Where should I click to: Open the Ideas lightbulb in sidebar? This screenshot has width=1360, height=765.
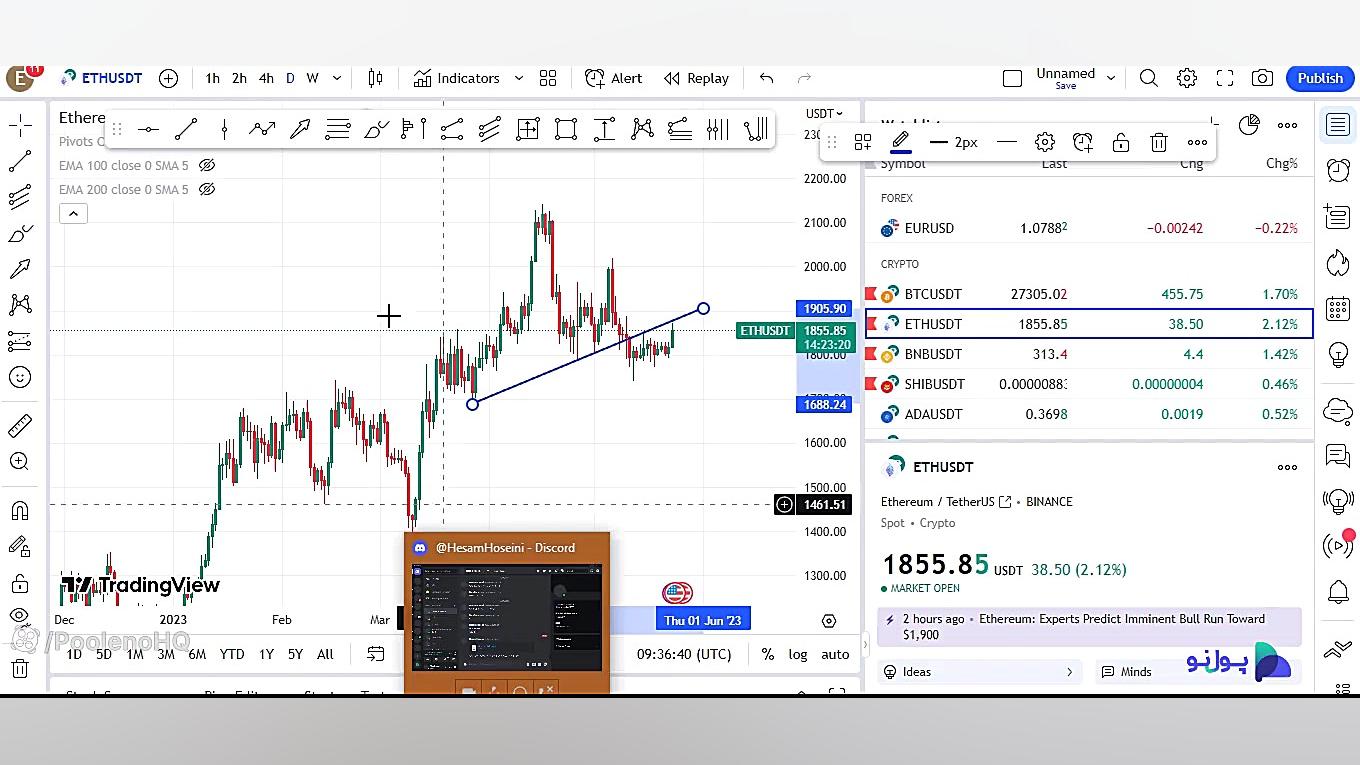1338,354
